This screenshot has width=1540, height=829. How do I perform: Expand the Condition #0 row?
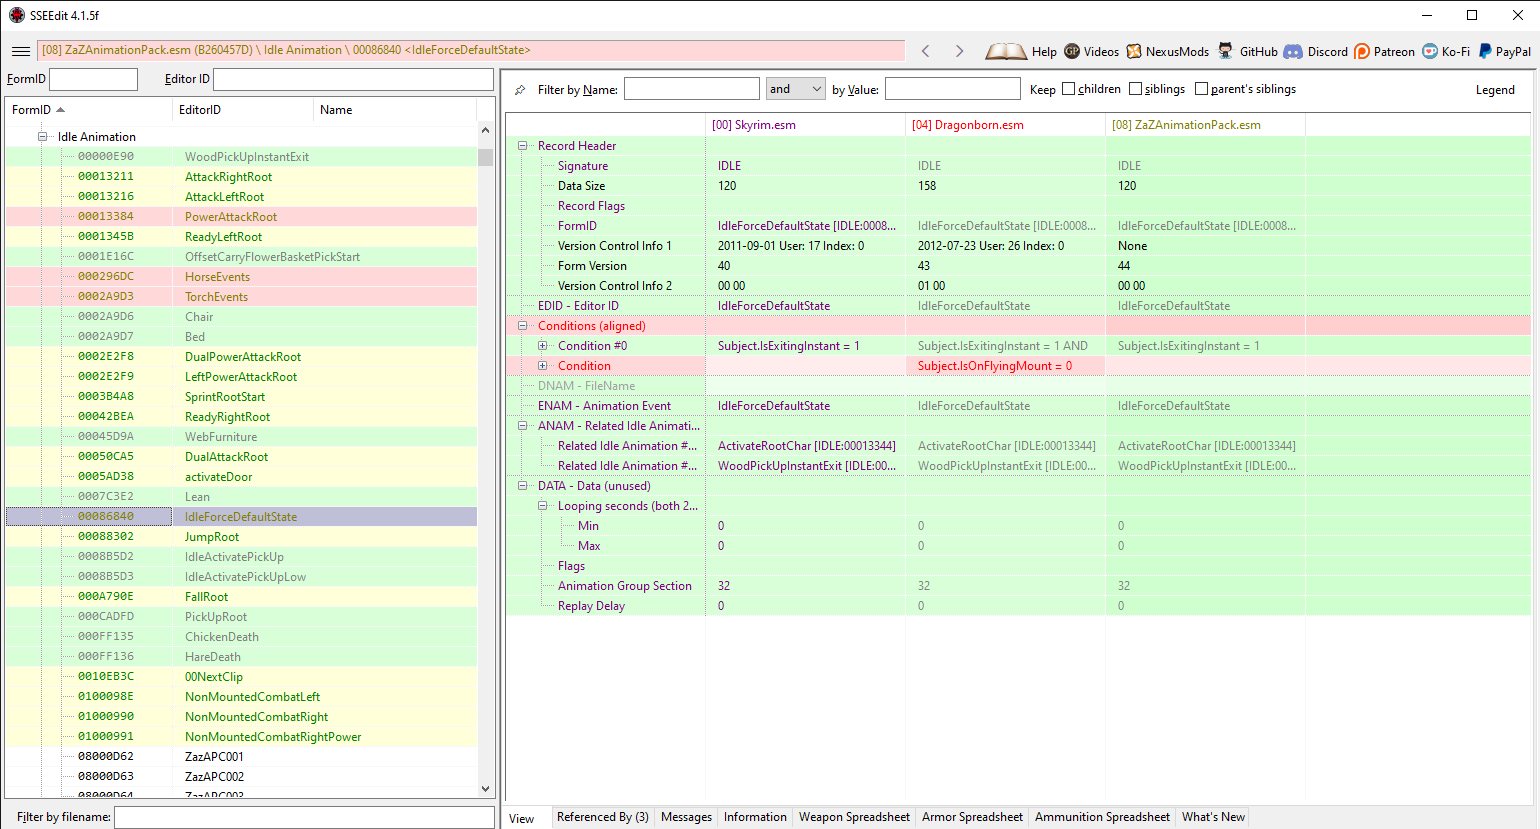(x=542, y=346)
